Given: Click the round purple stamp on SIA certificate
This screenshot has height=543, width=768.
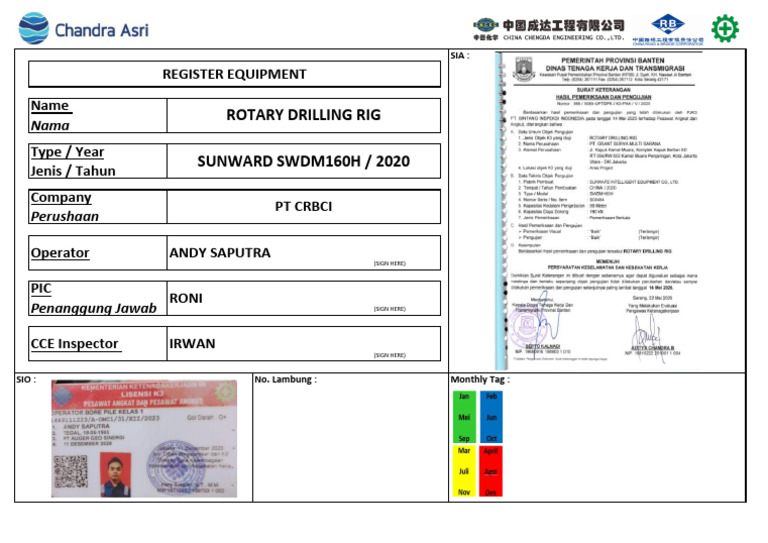Looking at the screenshot, I should point(527,328).
